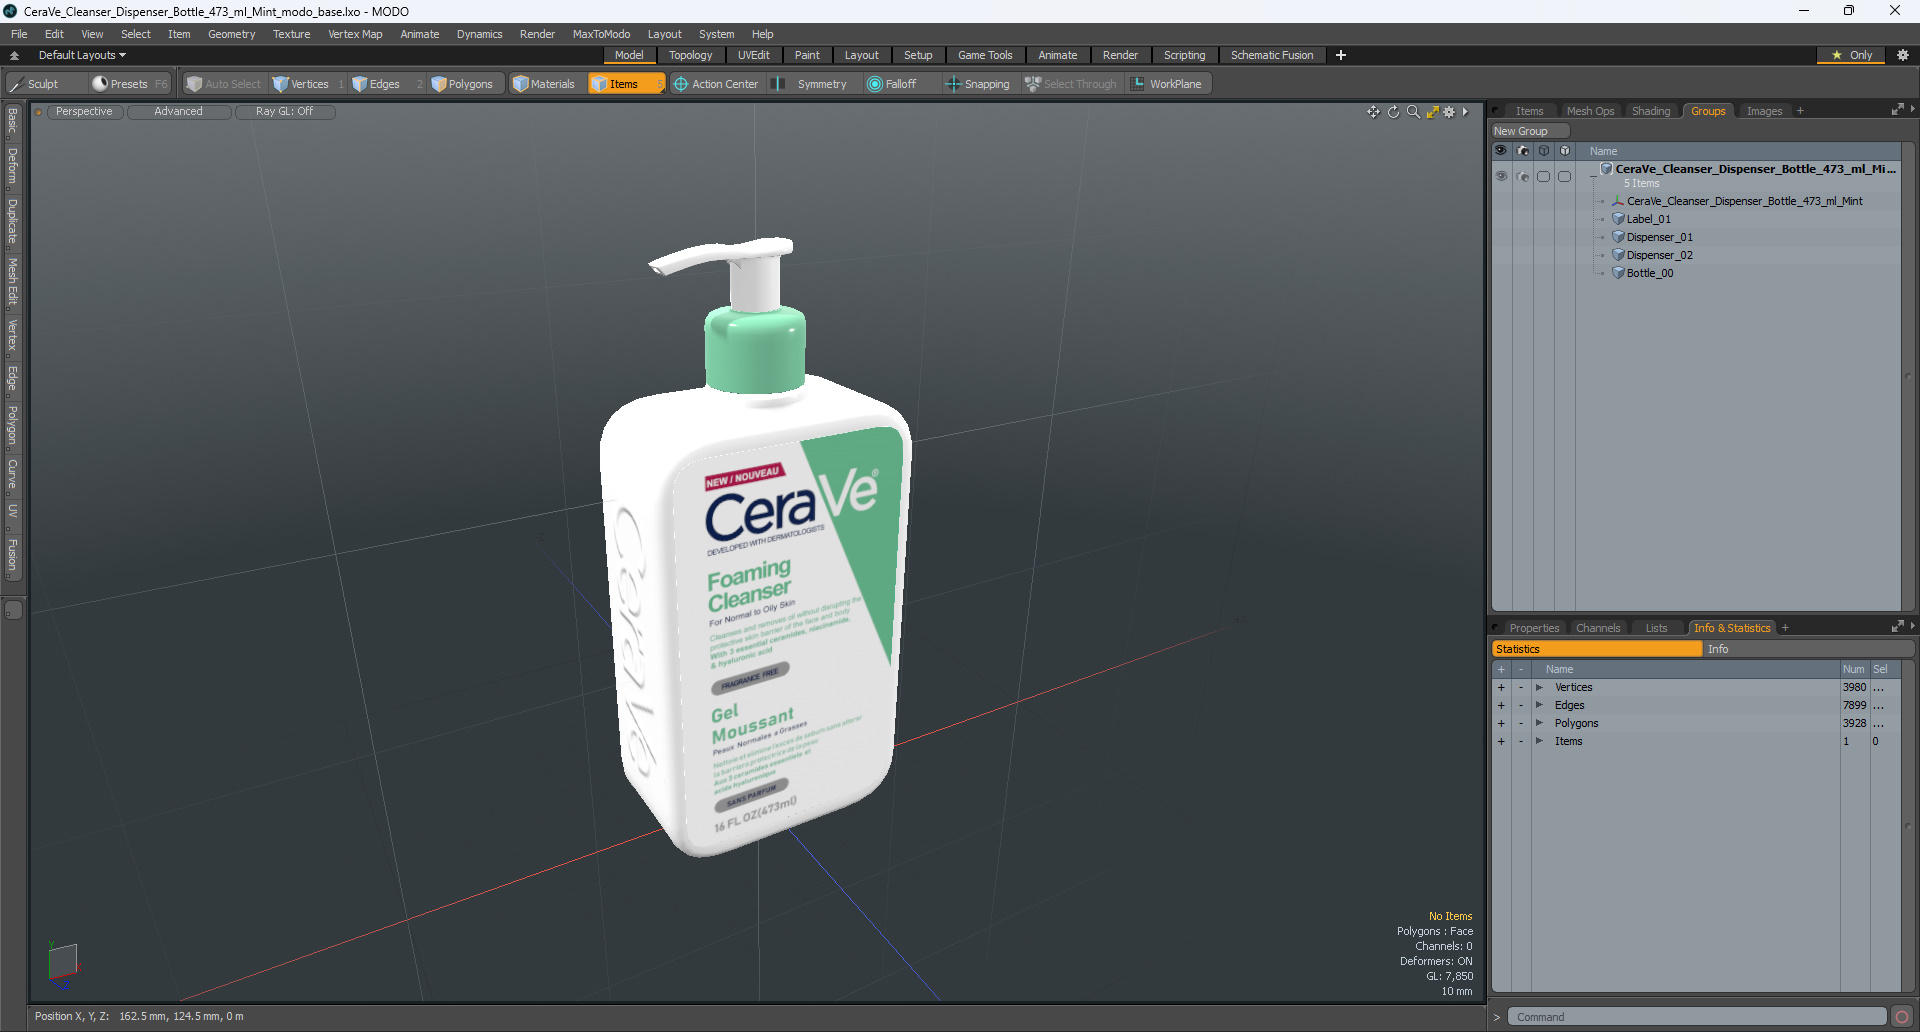Screen dimensions: 1920x1032
Task: Open the Deform vertical sidebar tab
Action: pos(12,166)
